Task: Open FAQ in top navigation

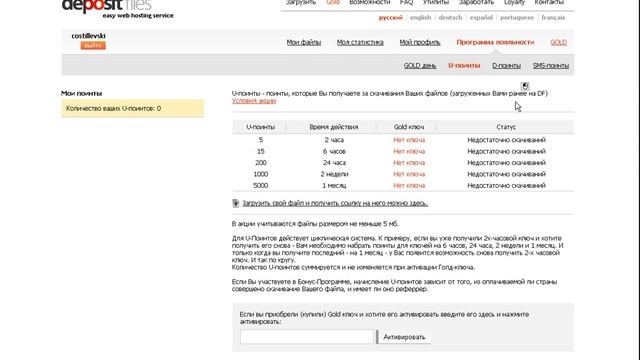Action: (406, 2)
